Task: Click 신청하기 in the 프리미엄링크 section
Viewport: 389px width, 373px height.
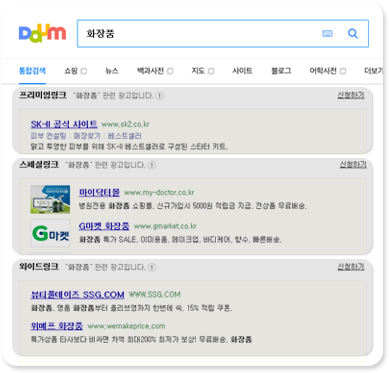Action: point(351,95)
